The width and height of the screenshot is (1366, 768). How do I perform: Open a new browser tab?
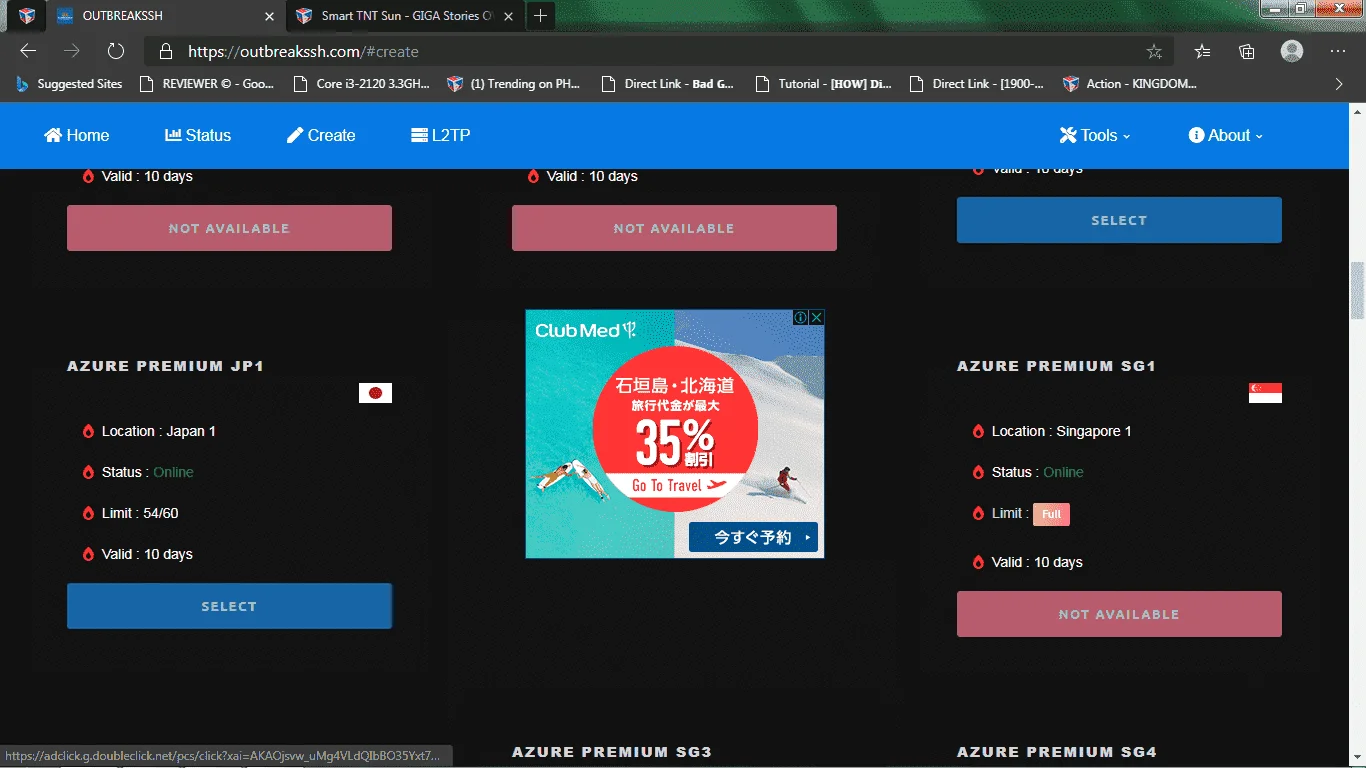click(x=540, y=16)
